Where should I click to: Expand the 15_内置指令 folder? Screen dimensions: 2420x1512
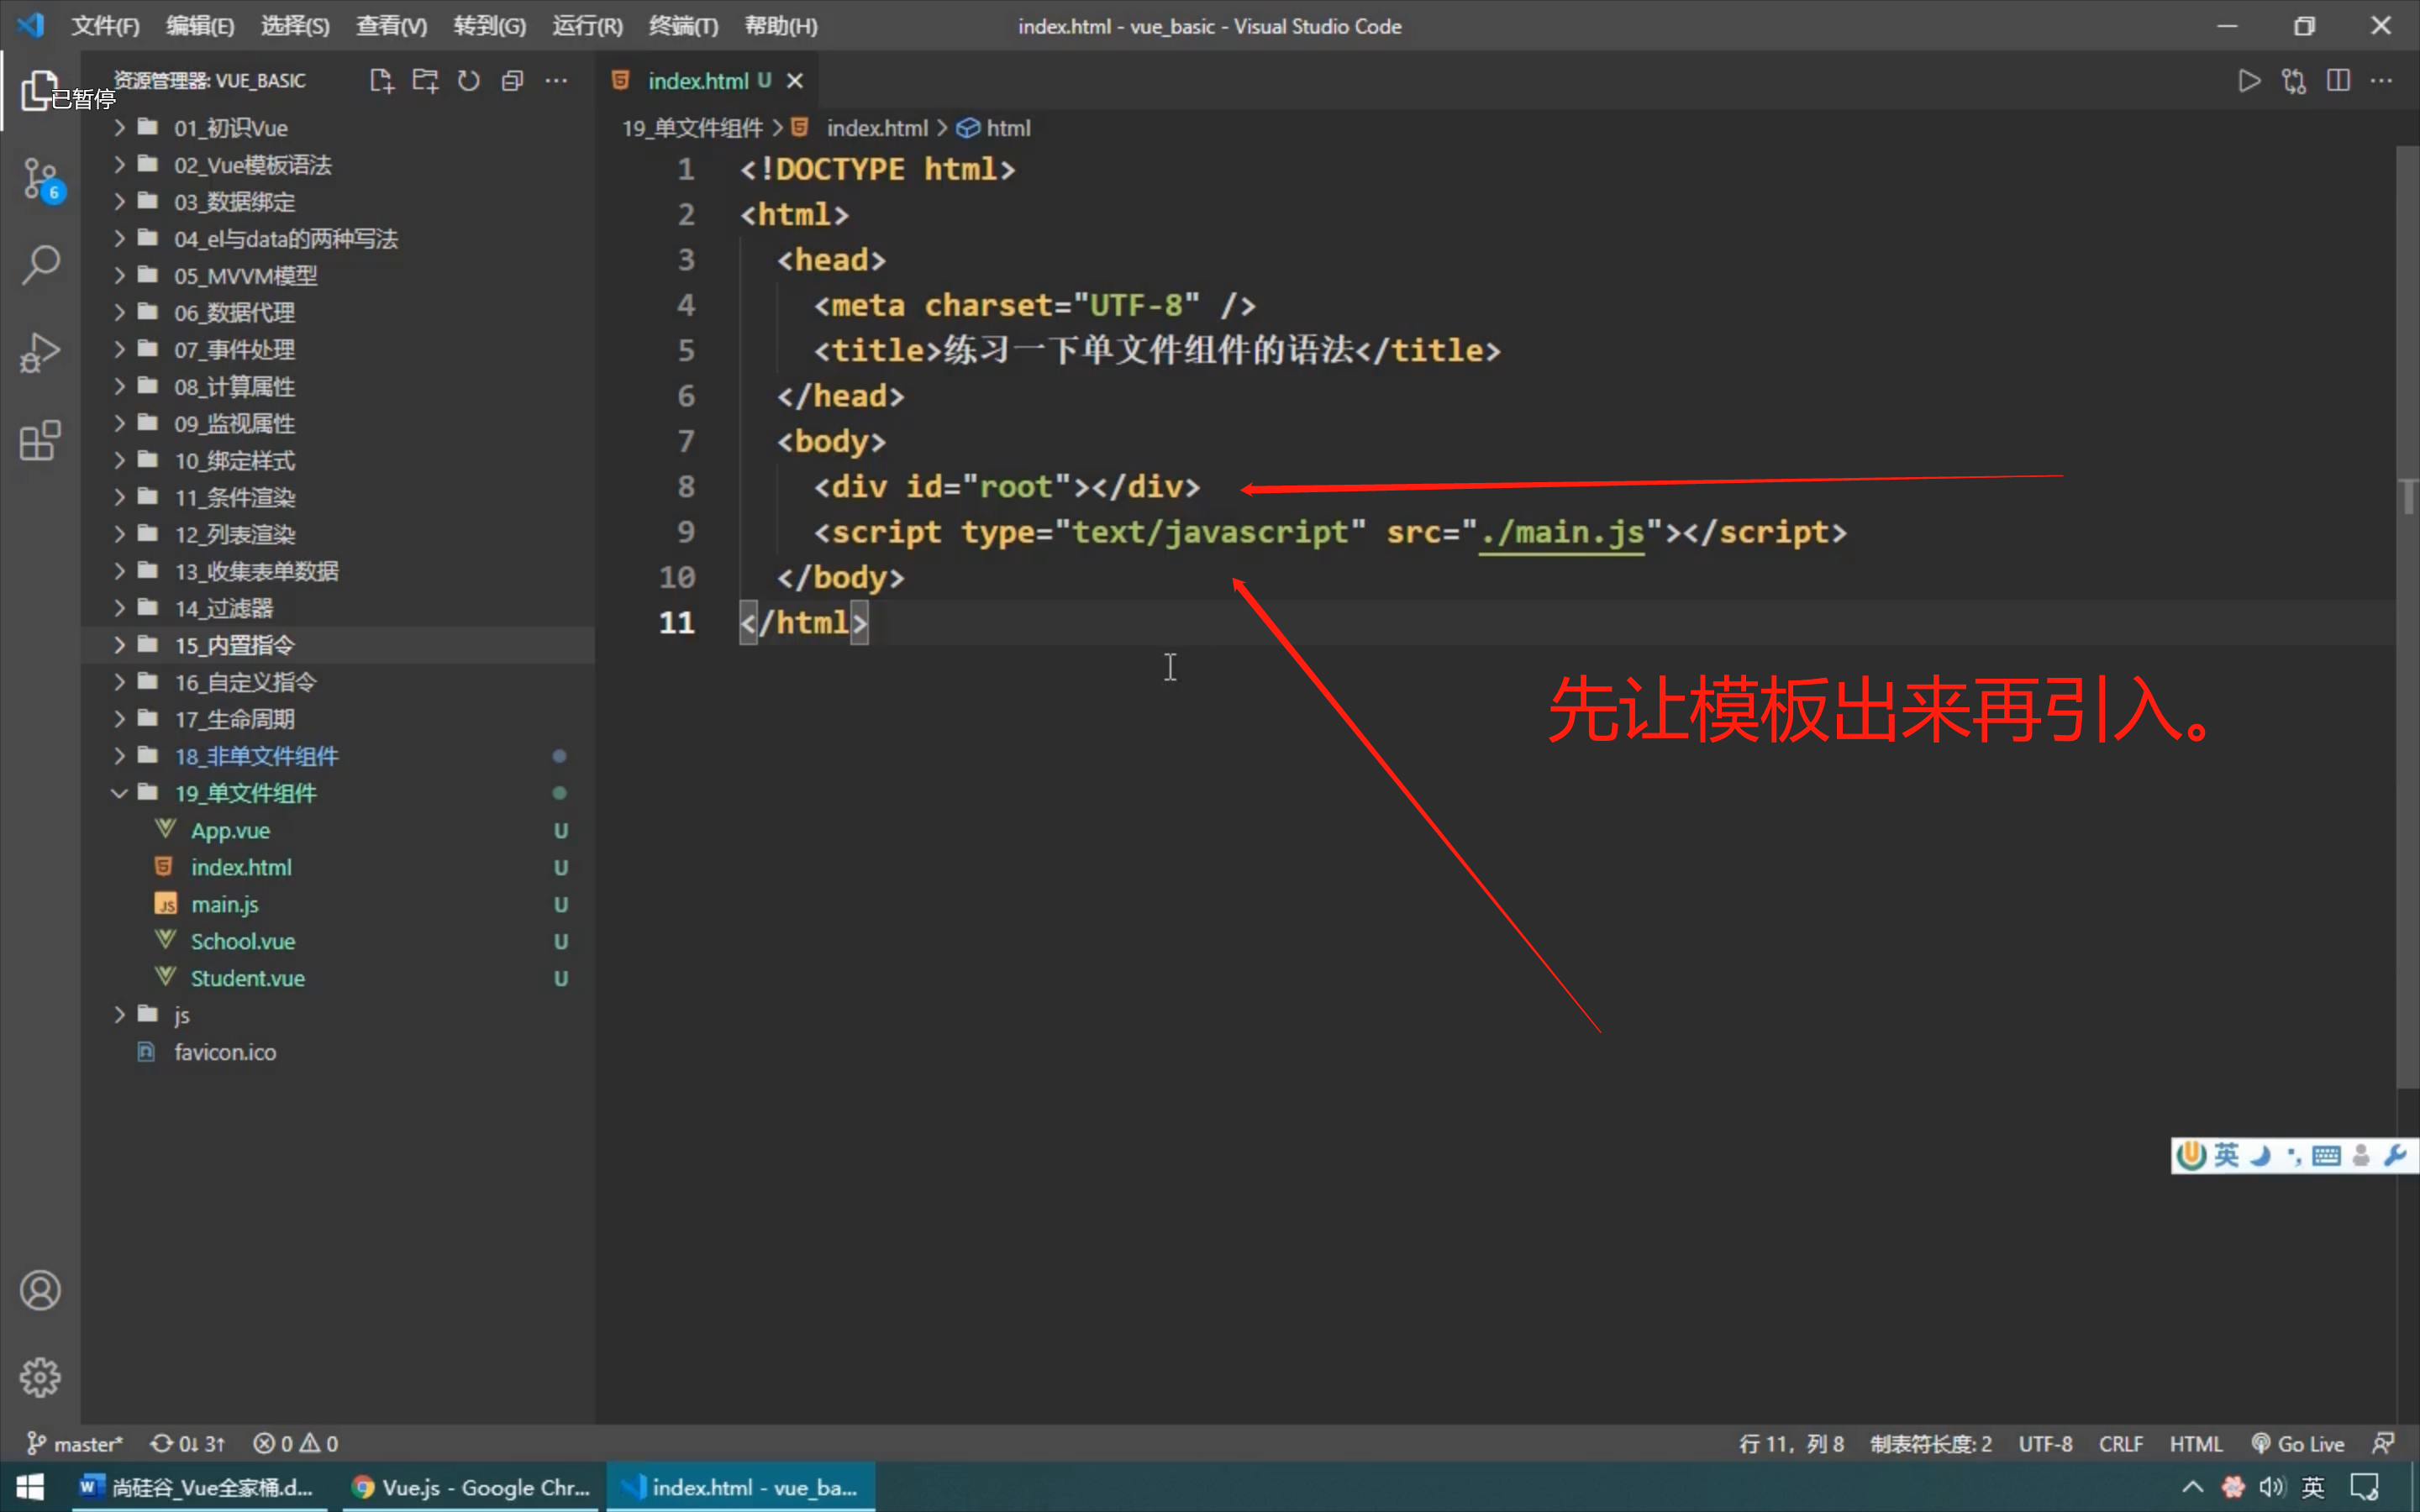(338, 645)
